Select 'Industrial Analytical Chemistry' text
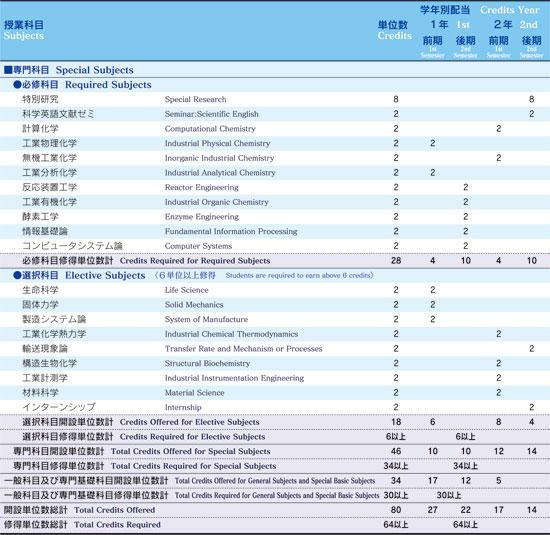 coord(220,173)
